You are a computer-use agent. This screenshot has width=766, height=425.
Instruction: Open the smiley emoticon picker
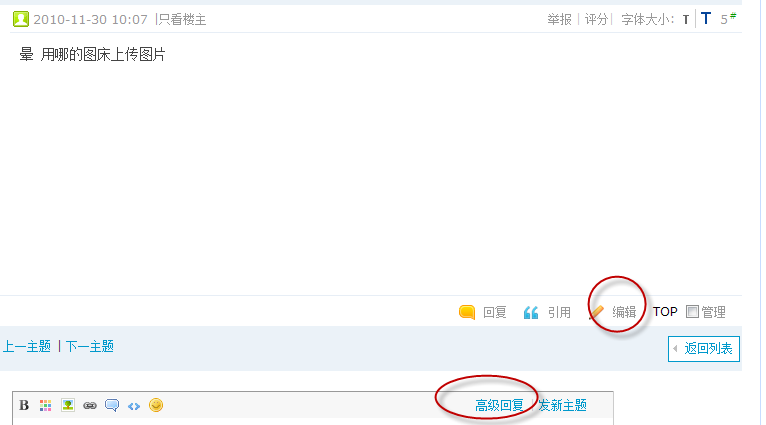156,405
